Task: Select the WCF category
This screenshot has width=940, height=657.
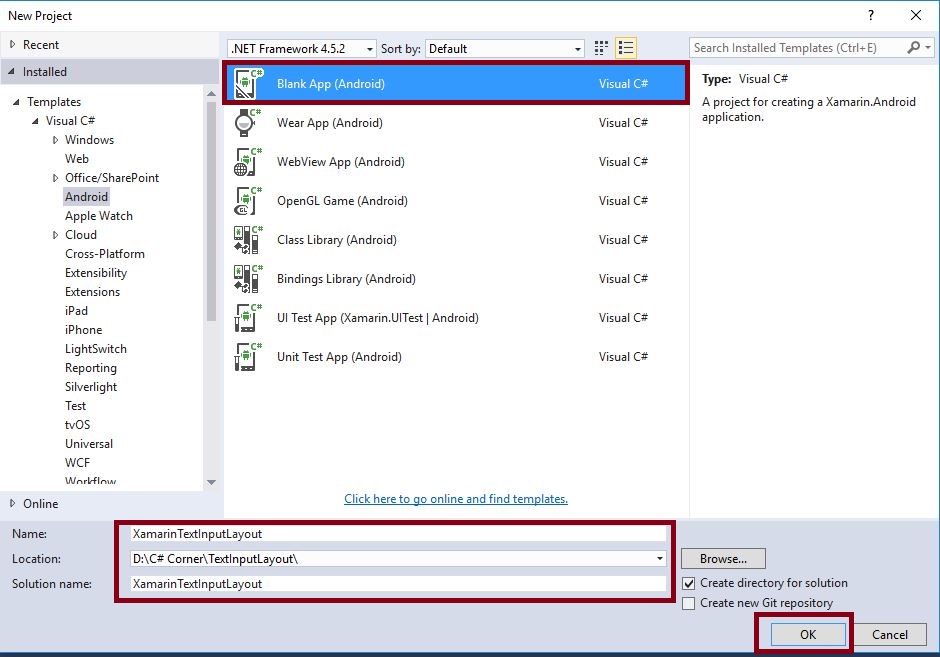Action: click(x=77, y=463)
